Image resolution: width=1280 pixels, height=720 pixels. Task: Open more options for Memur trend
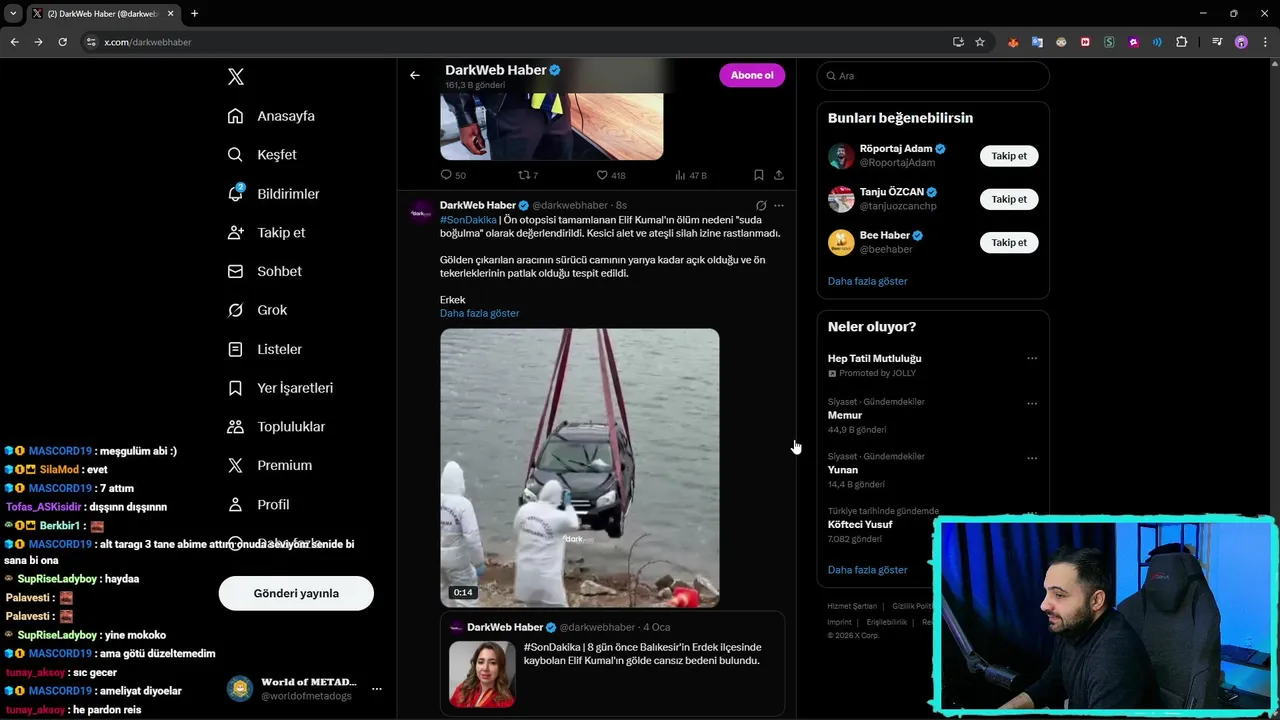click(x=1032, y=404)
